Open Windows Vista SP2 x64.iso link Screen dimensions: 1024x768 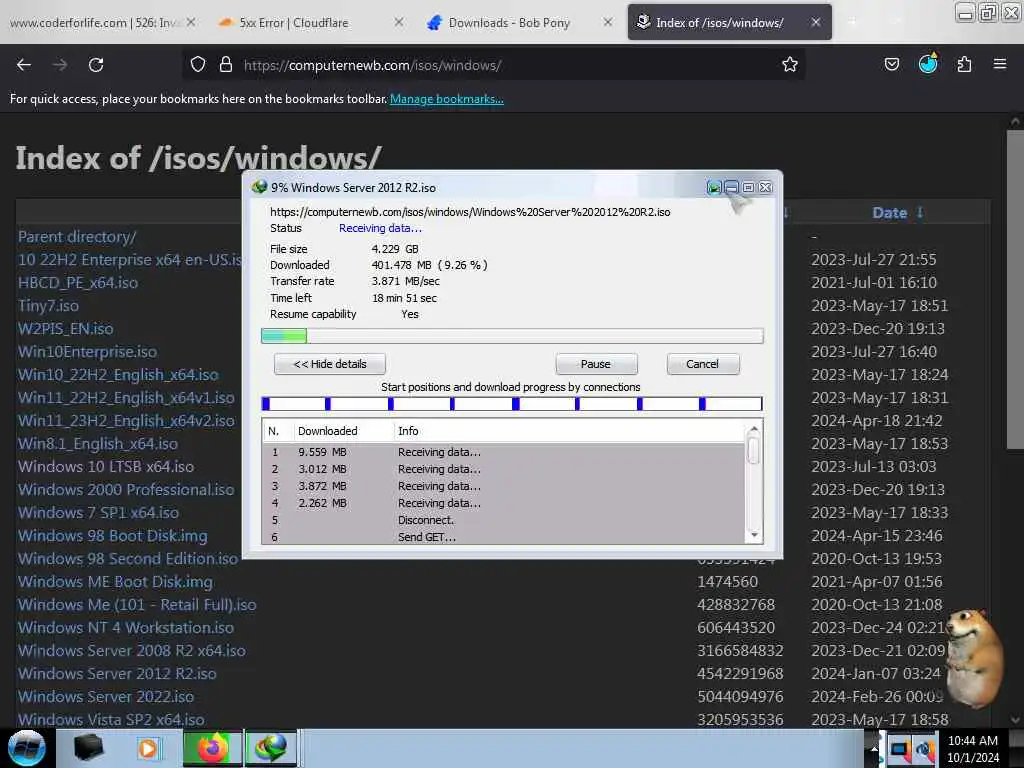[111, 720]
